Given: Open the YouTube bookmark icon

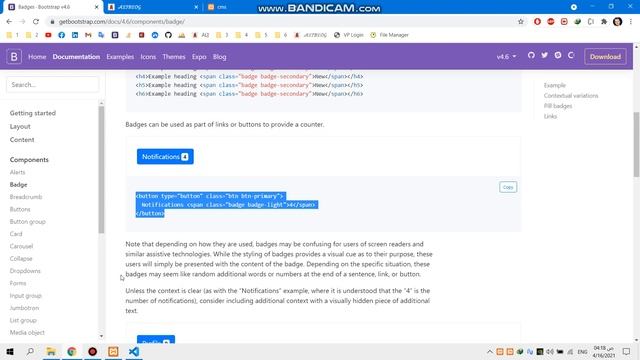Looking at the screenshot, I should pos(48,35).
